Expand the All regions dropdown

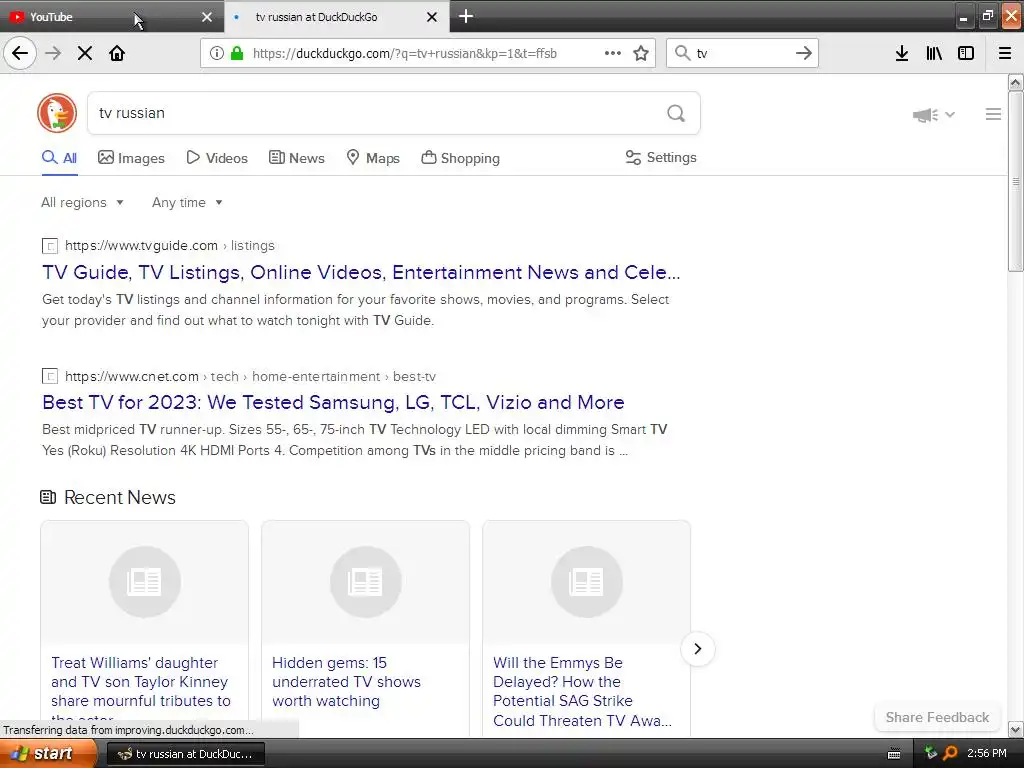[82, 202]
